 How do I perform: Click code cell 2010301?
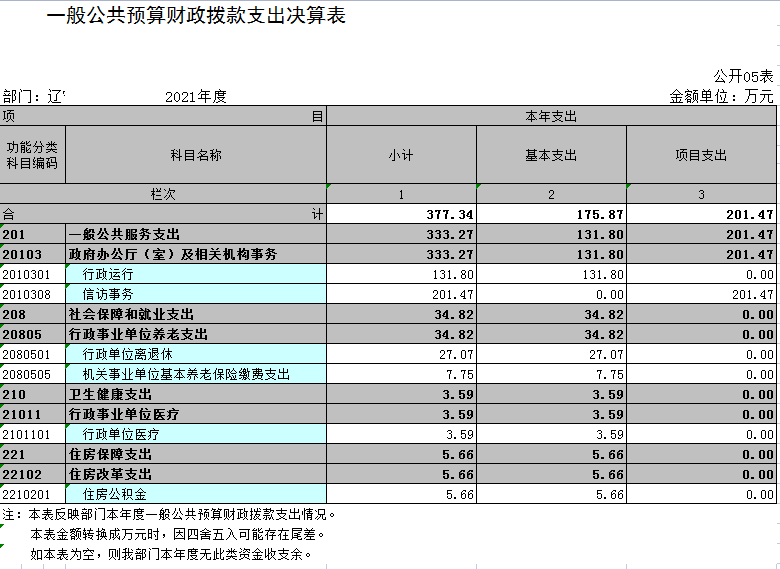[32, 274]
